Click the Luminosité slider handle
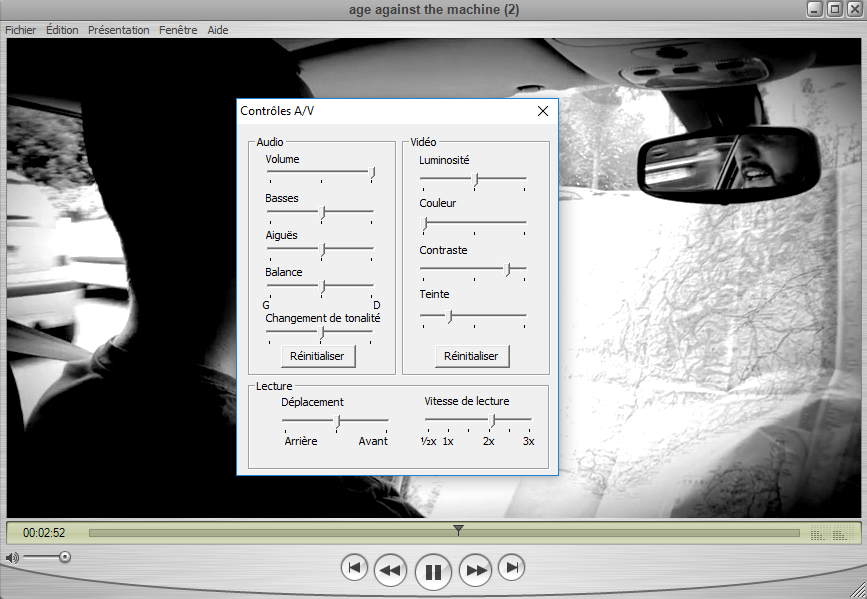This screenshot has height=599, width=867. click(476, 179)
